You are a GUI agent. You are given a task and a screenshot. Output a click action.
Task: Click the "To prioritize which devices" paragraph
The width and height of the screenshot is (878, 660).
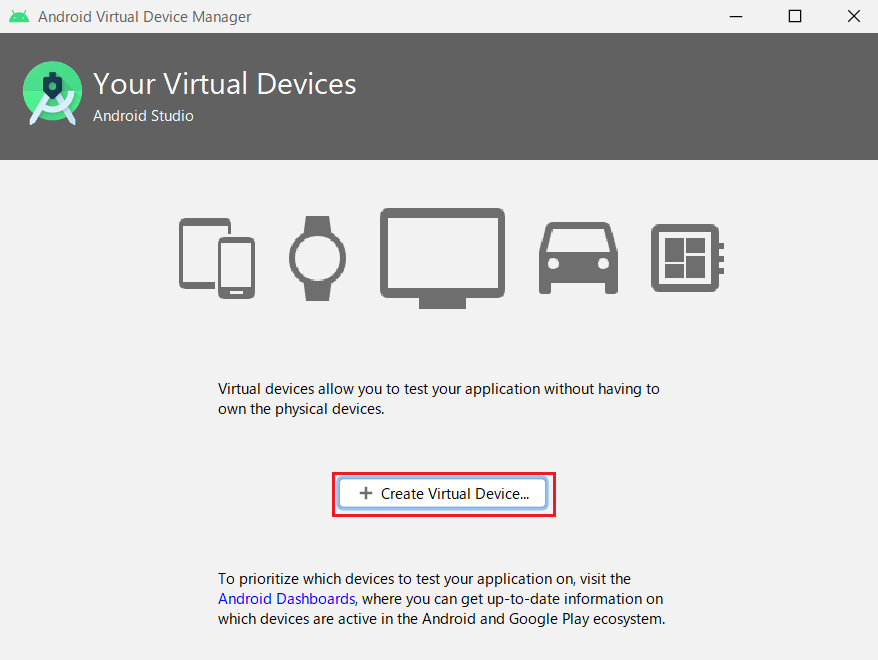point(440,599)
